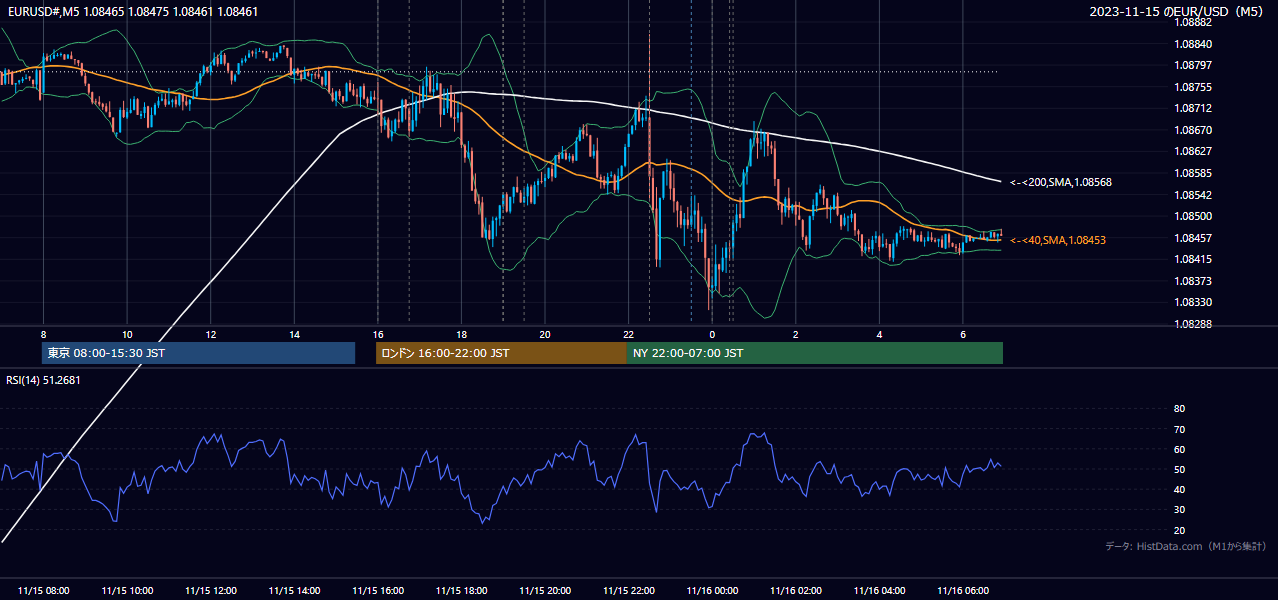
Task: Open the HistData.com data source credit
Action: [1185, 546]
